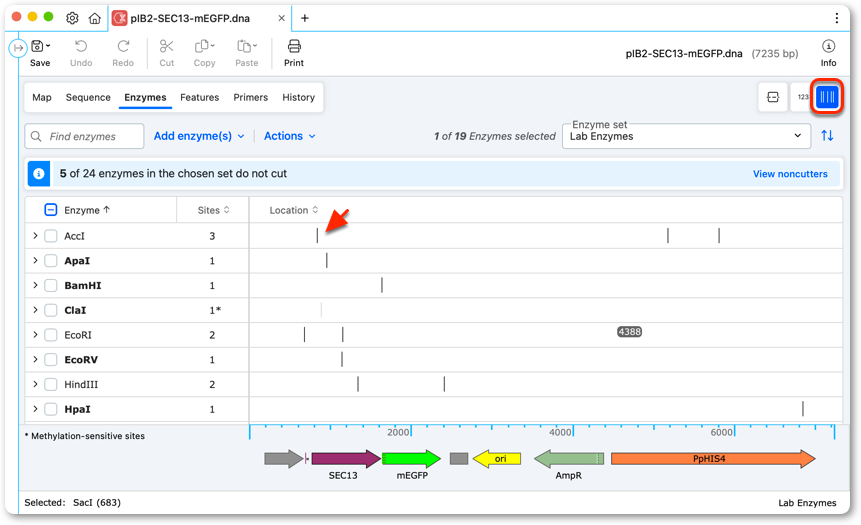Focus the Find enzymes search field
Image resolution: width=861 pixels, height=525 pixels.
coord(84,136)
